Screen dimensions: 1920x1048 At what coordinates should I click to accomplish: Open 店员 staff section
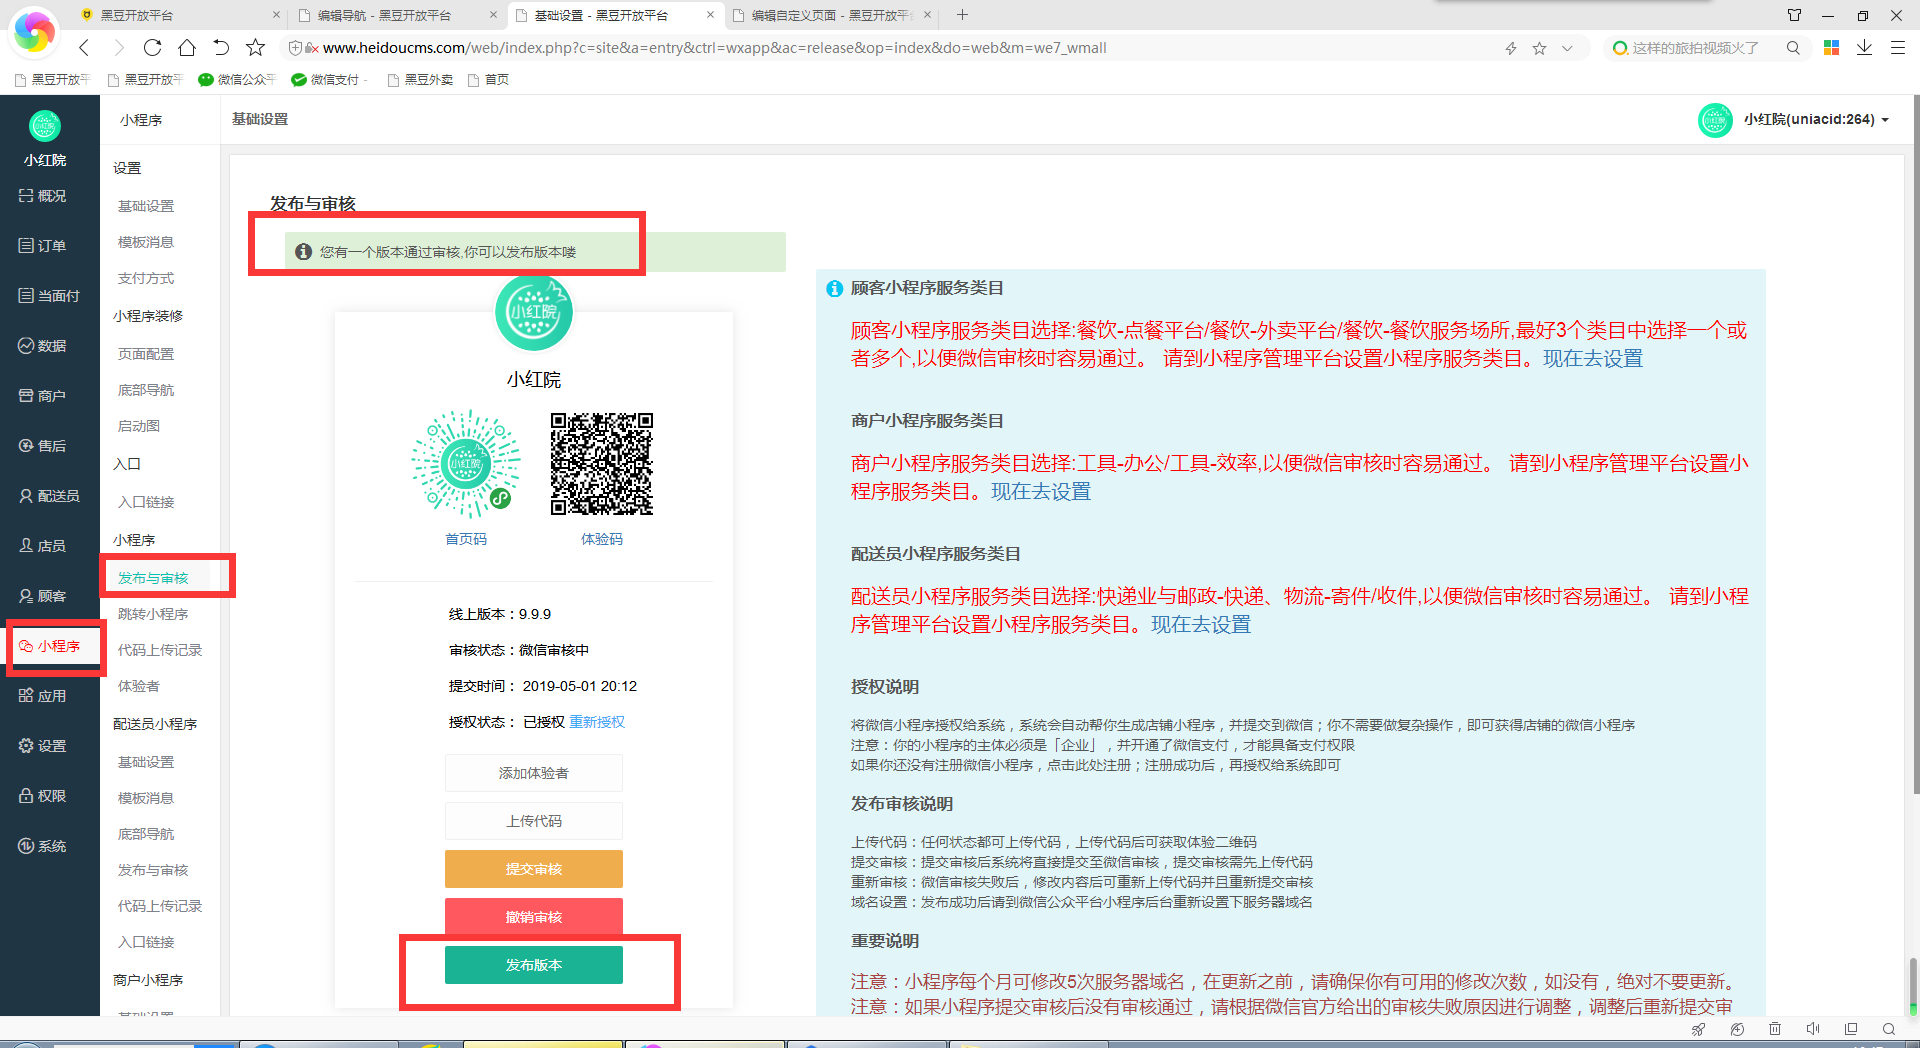(43, 546)
